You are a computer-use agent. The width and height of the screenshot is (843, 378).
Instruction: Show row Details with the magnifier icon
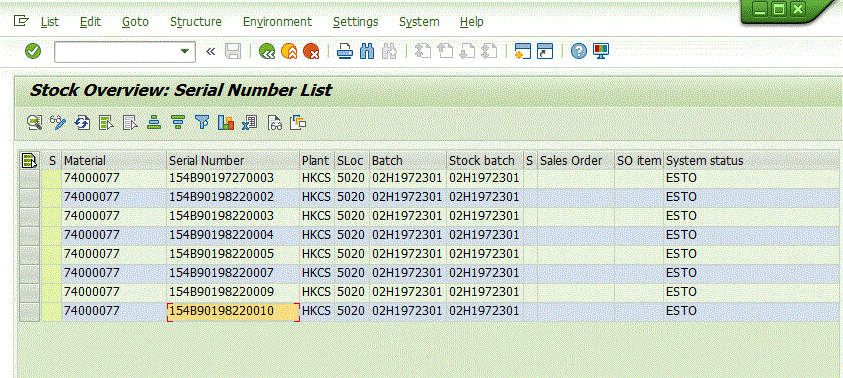tap(35, 123)
